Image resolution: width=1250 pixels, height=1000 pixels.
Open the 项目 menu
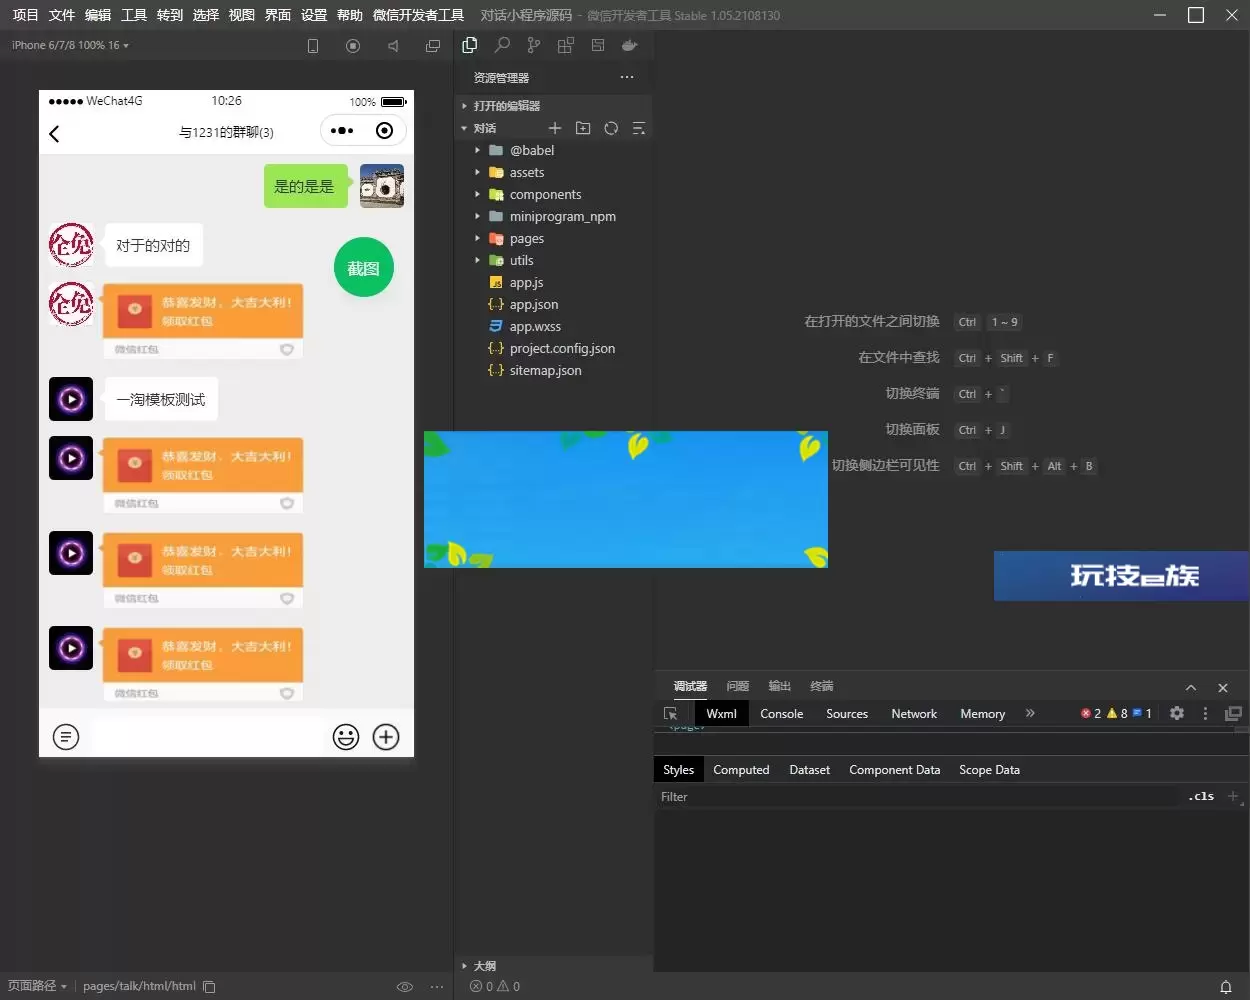tap(25, 15)
